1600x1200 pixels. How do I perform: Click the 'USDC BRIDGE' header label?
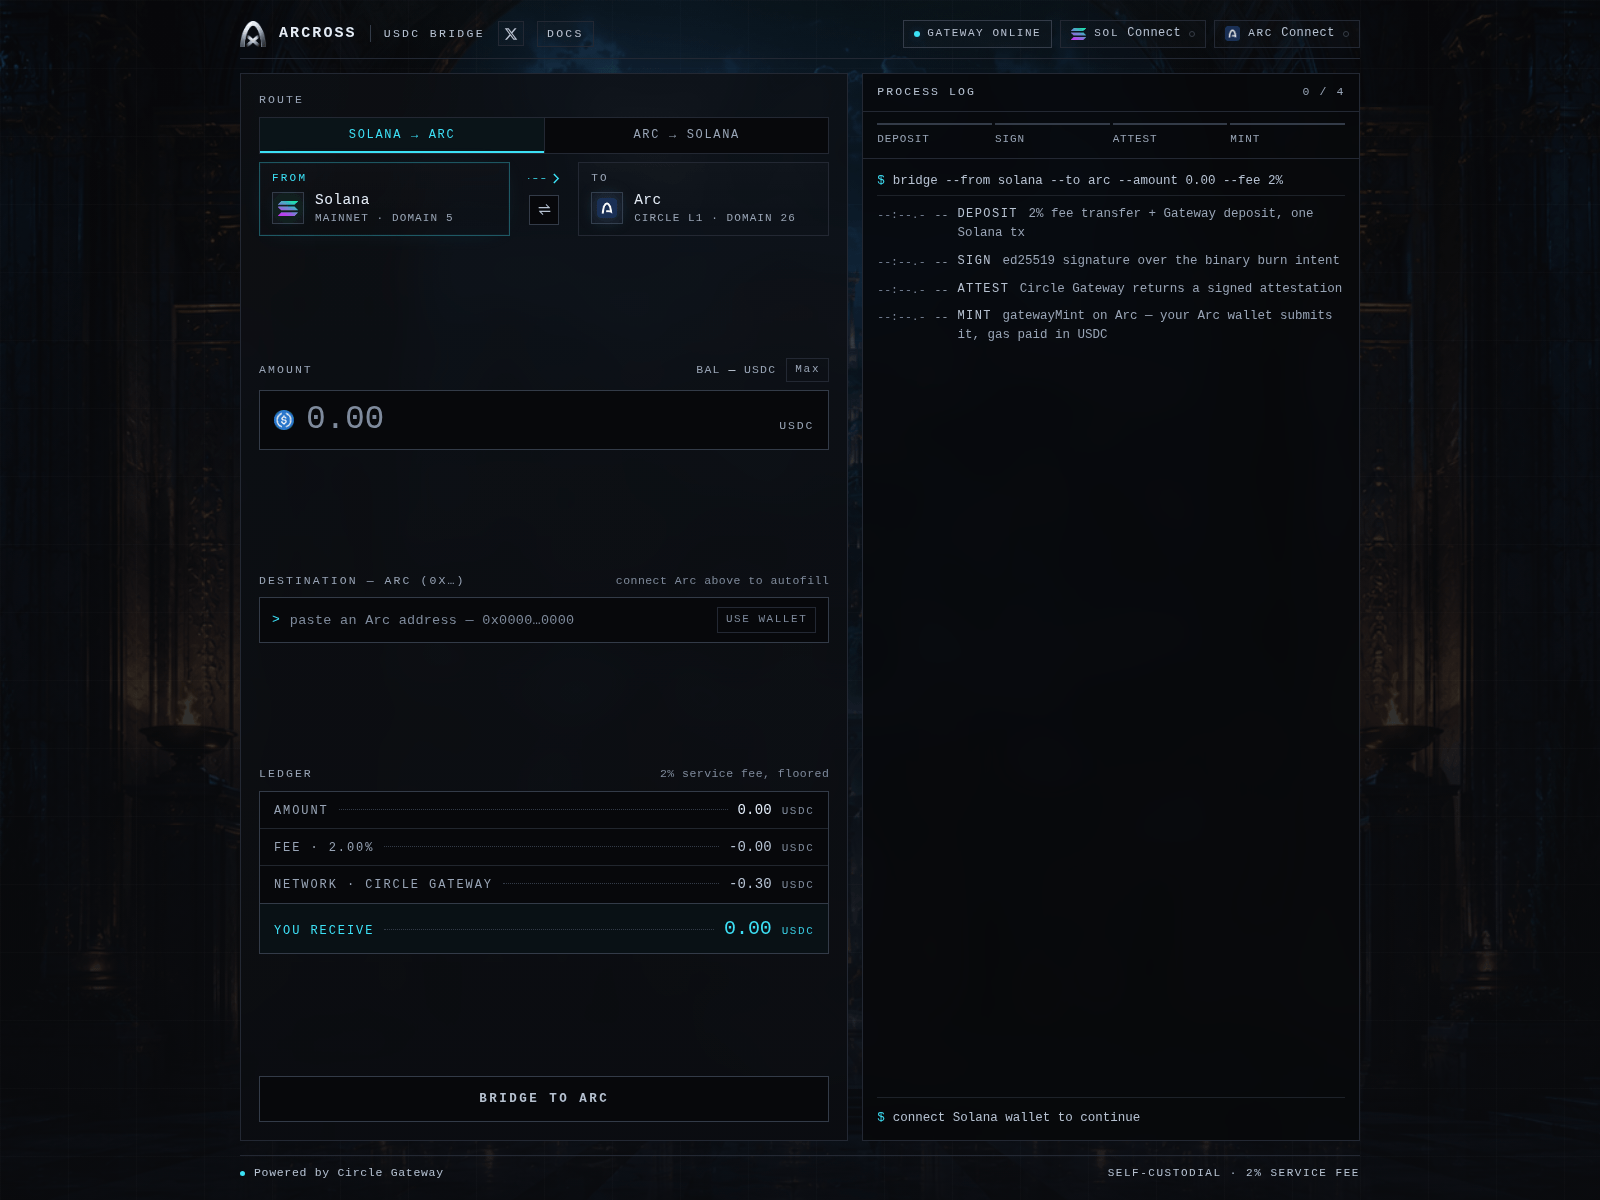[x=434, y=34]
